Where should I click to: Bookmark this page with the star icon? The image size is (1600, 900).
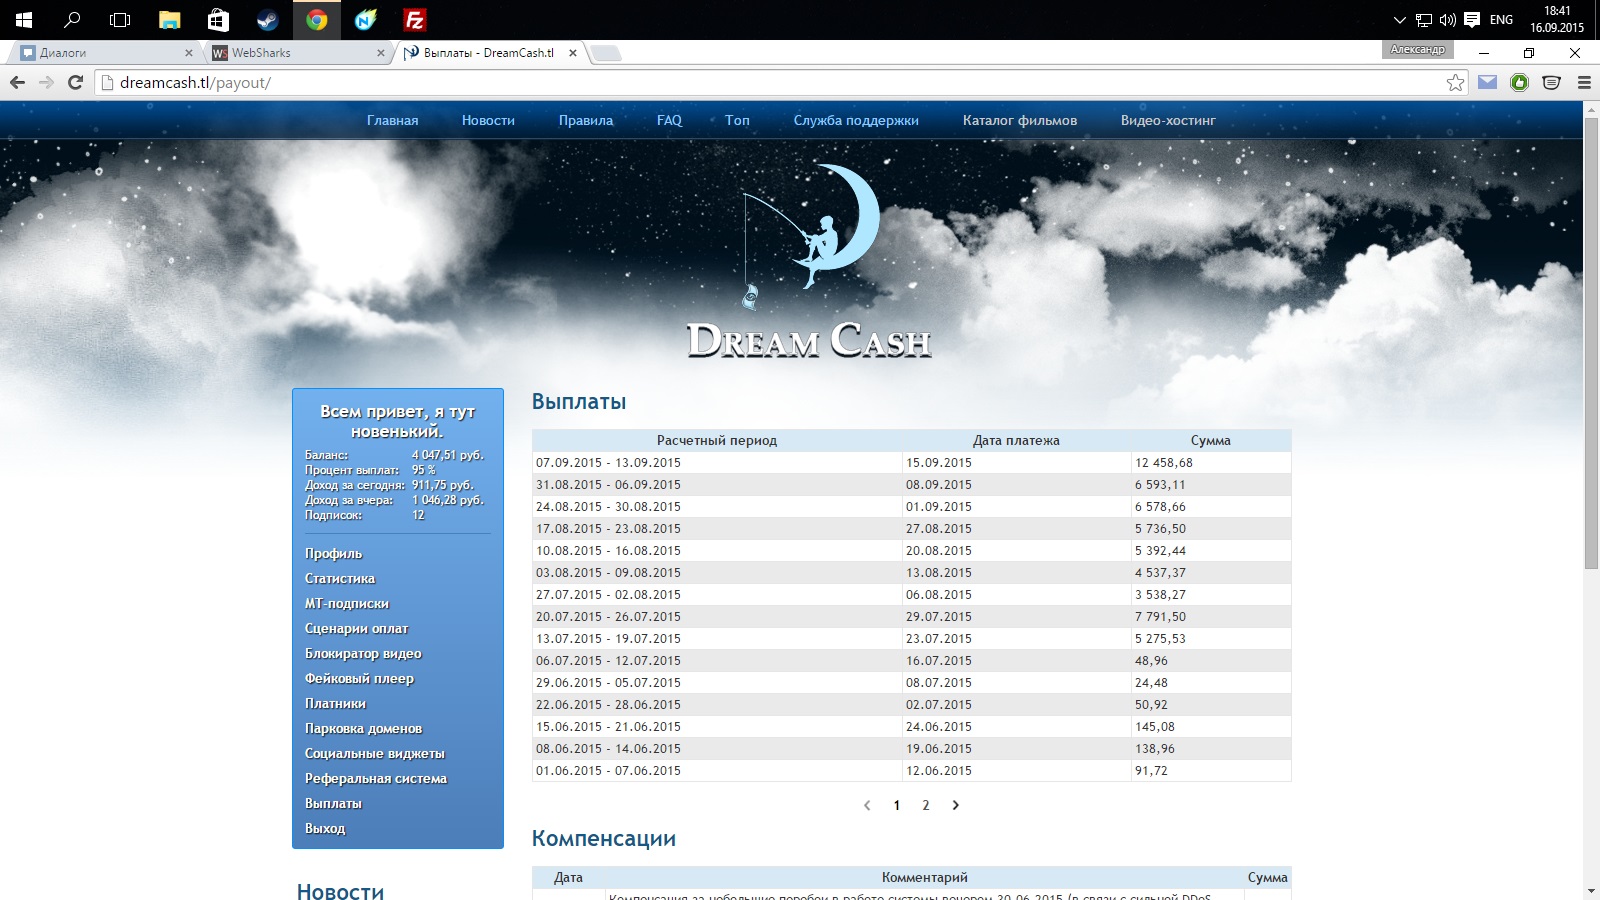(x=1455, y=83)
